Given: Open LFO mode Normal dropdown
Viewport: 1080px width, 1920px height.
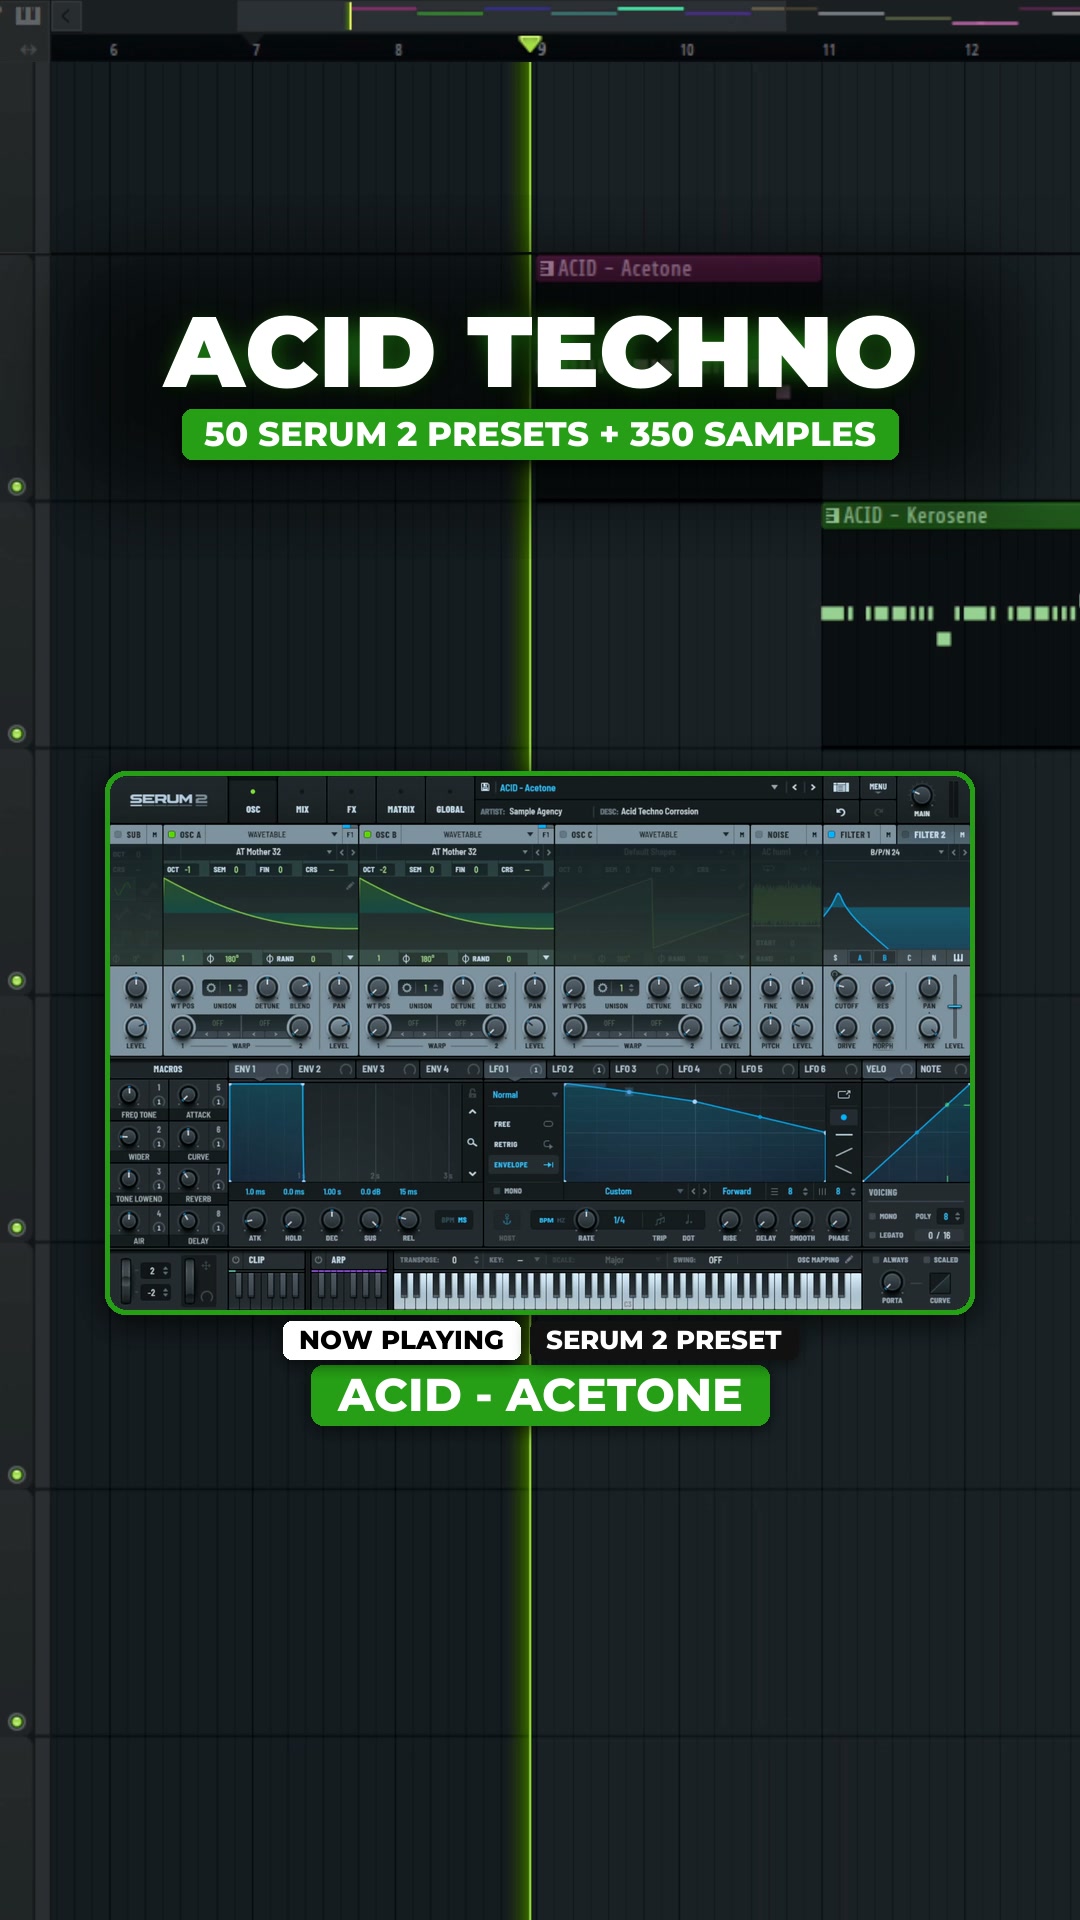Looking at the screenshot, I should coord(525,1095).
